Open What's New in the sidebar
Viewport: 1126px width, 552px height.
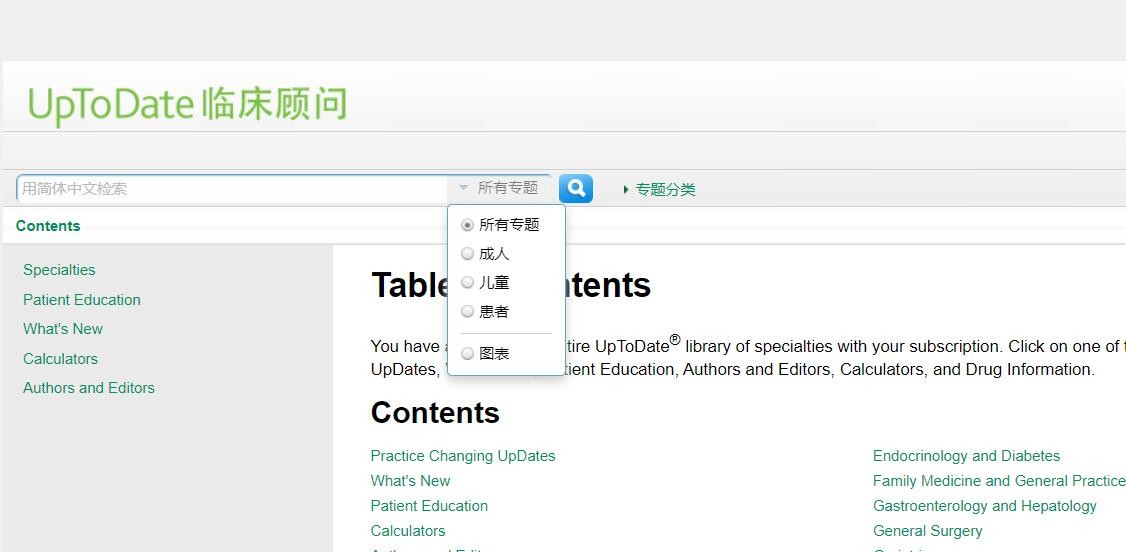click(x=62, y=329)
